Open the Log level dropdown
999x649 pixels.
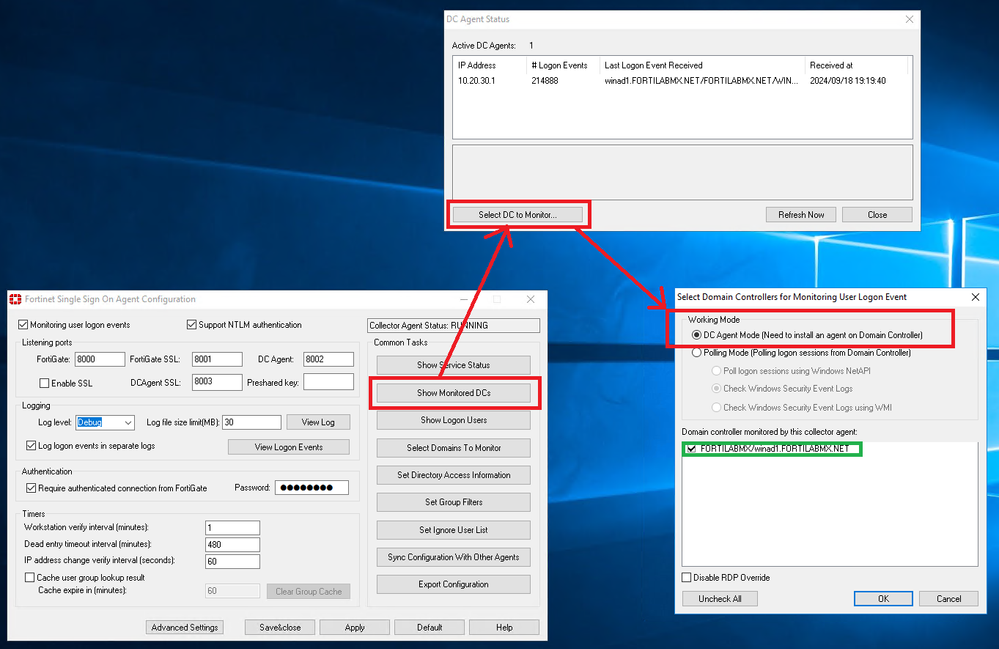[105, 422]
